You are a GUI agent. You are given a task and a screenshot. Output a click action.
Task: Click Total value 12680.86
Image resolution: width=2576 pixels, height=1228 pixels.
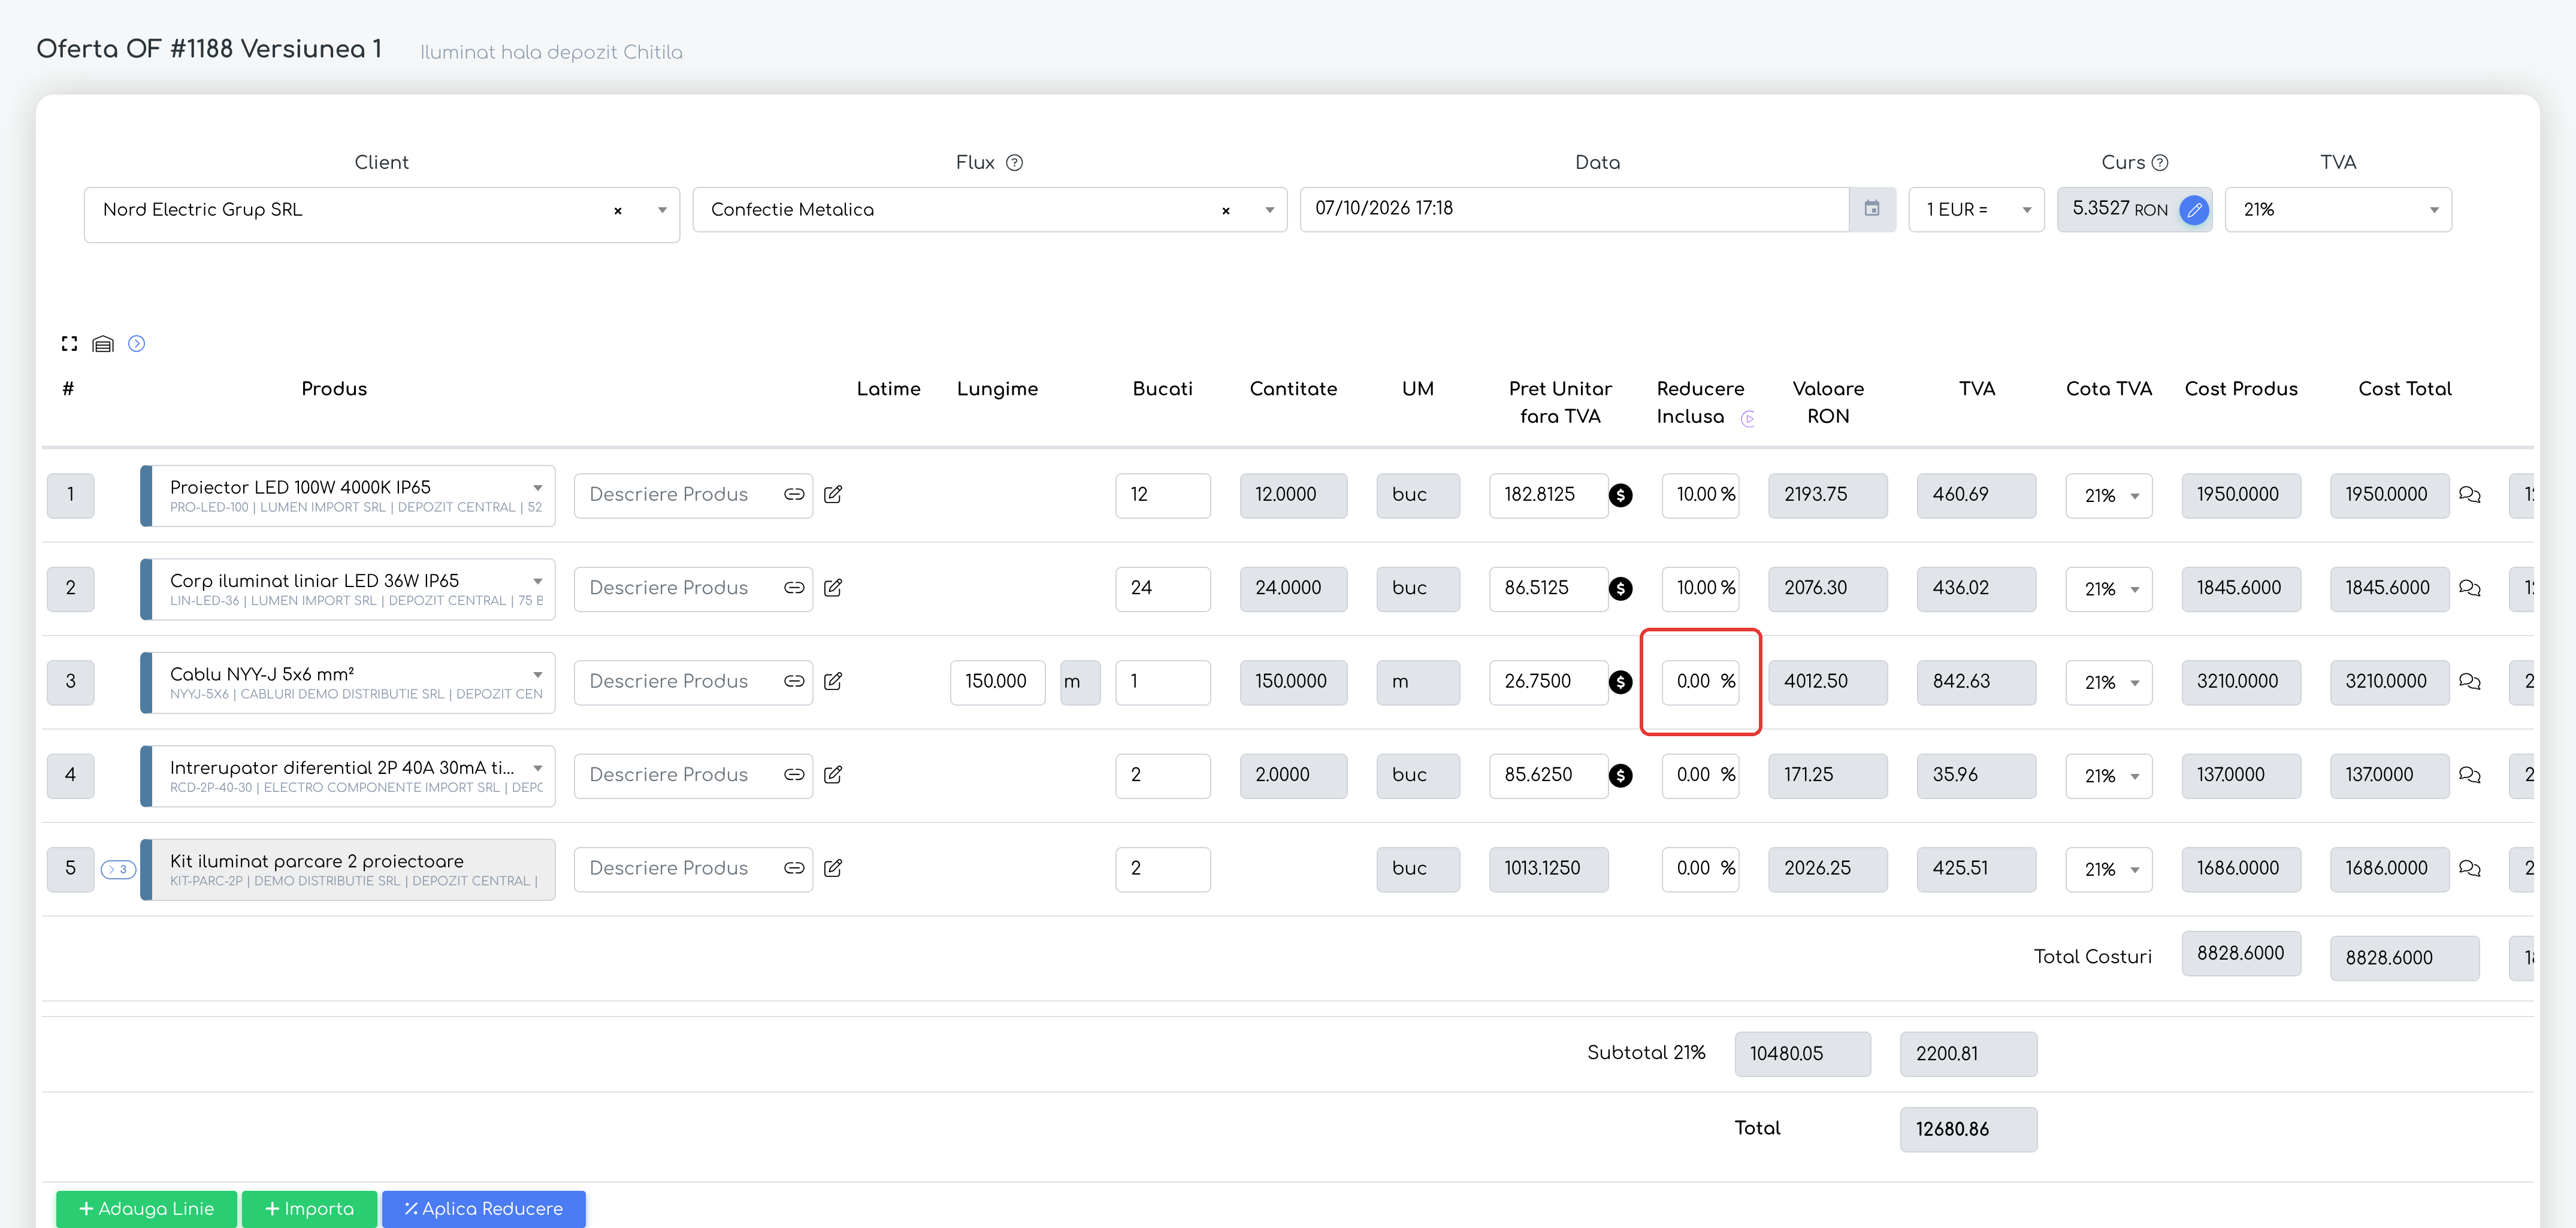click(1968, 1129)
